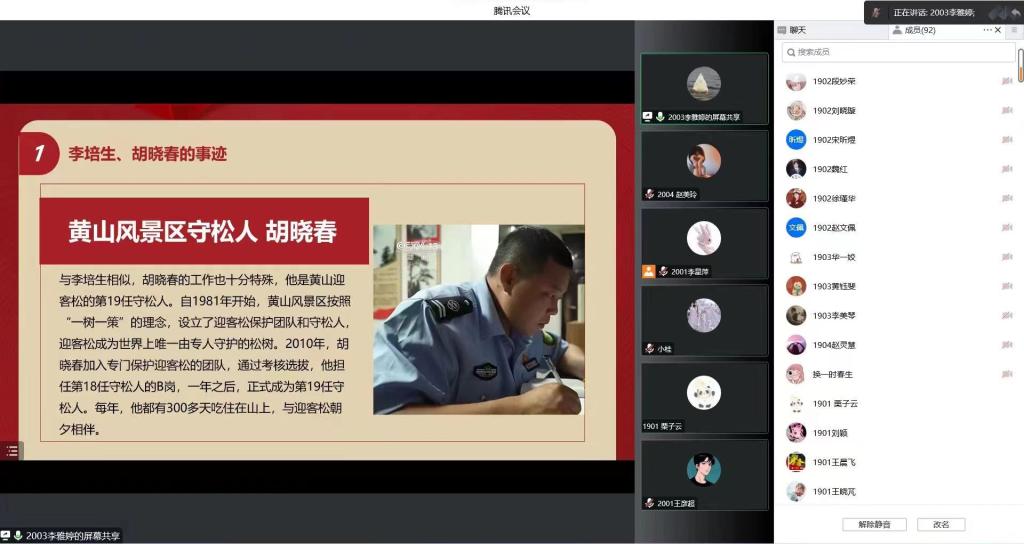Click the search icon in member search box
The width and height of the screenshot is (1024, 544).
pos(790,52)
